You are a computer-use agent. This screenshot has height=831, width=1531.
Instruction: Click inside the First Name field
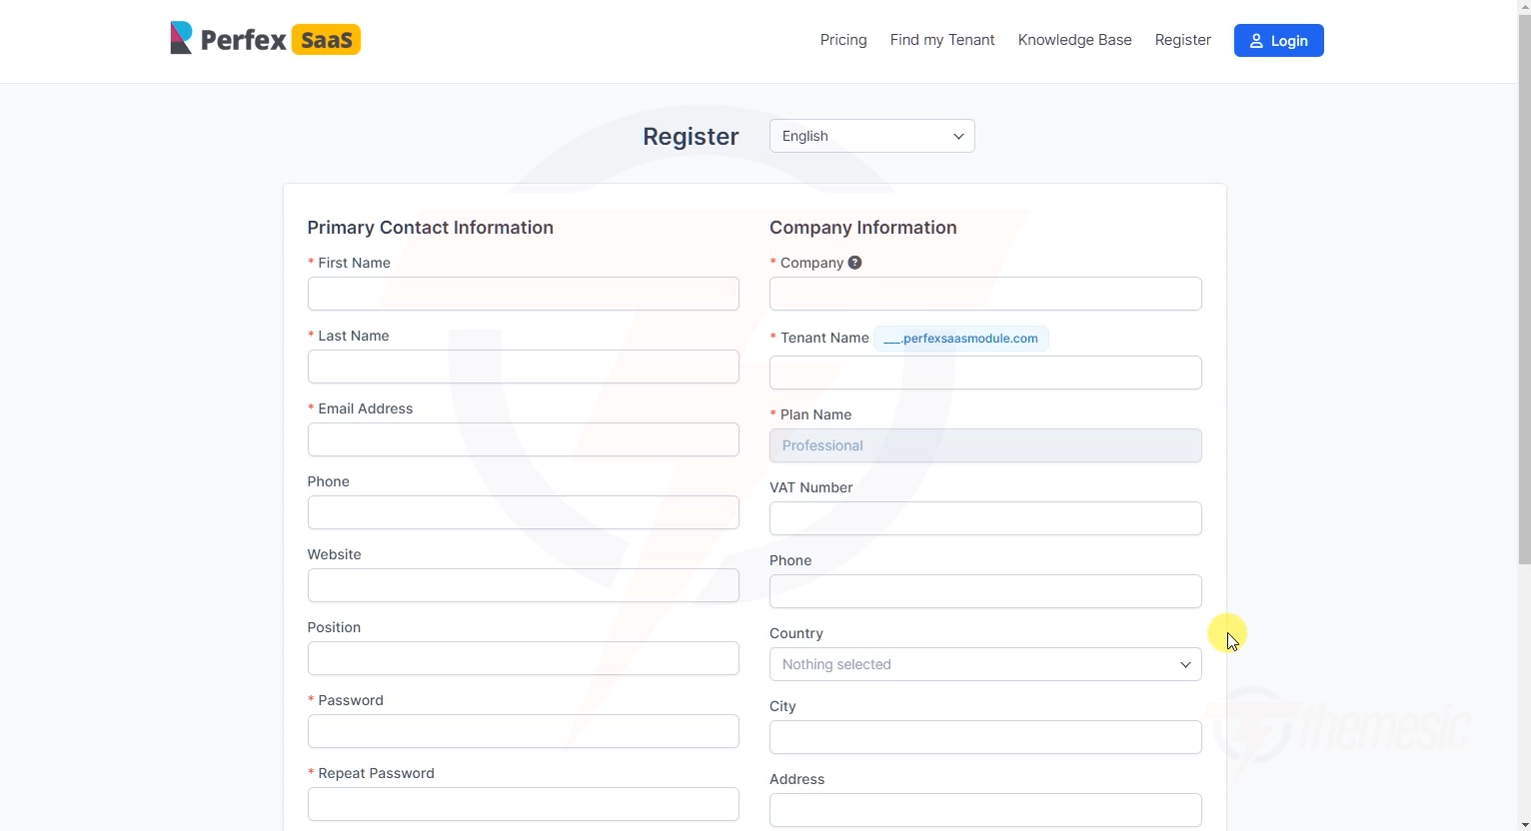522,293
